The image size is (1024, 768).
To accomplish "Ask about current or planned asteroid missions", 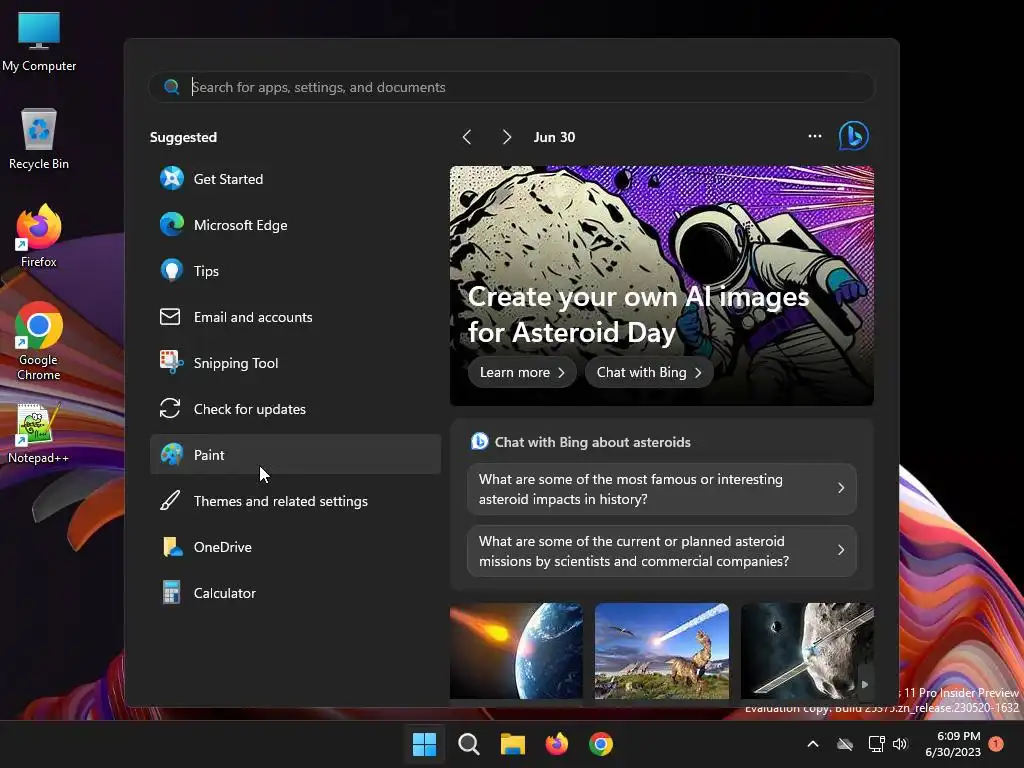I will tap(662, 551).
